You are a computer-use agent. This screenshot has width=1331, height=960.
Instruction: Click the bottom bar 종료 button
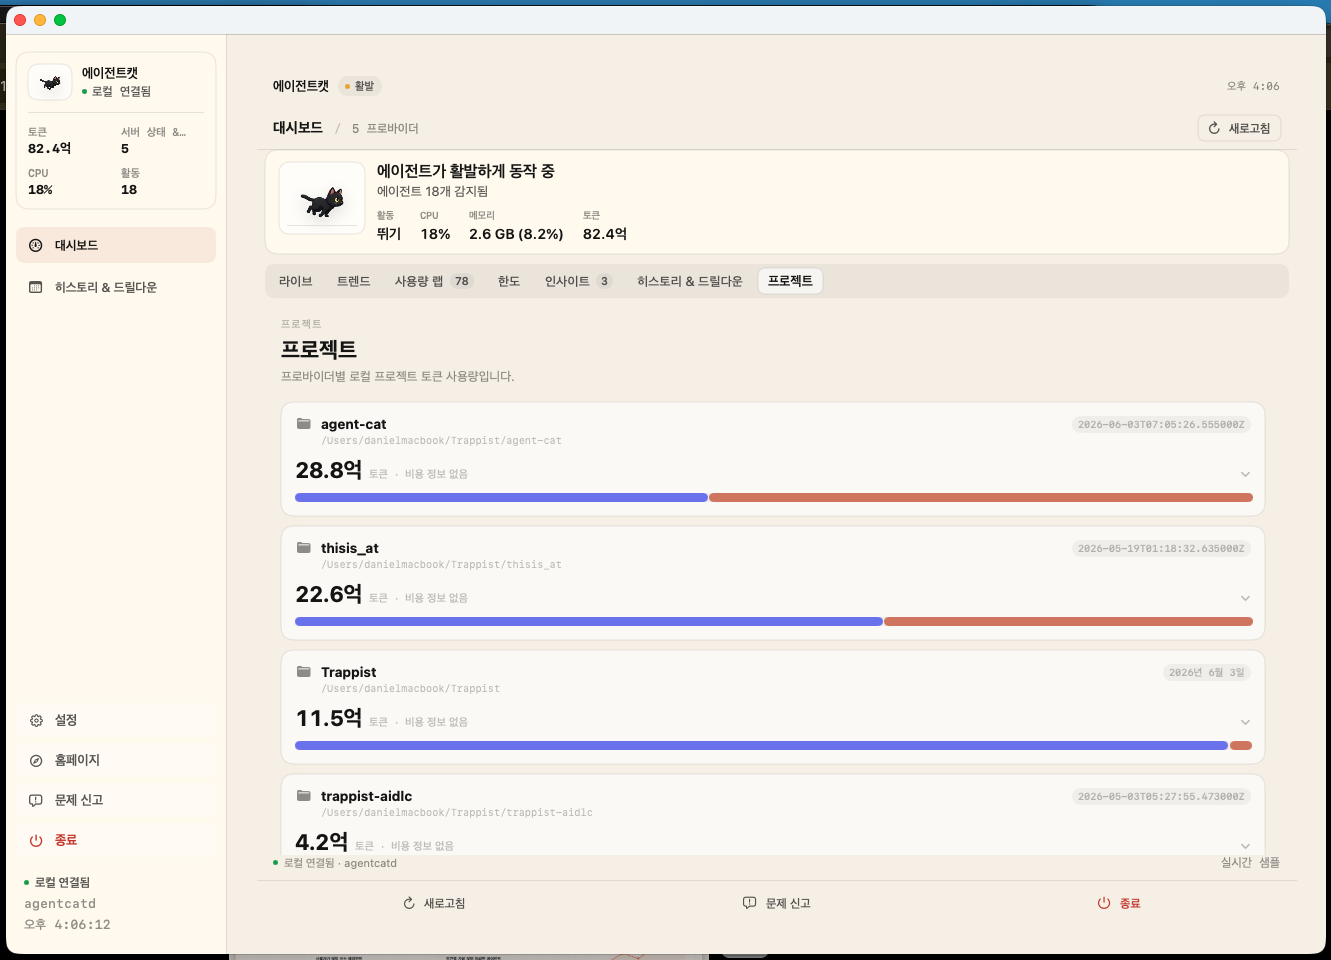click(x=1119, y=903)
